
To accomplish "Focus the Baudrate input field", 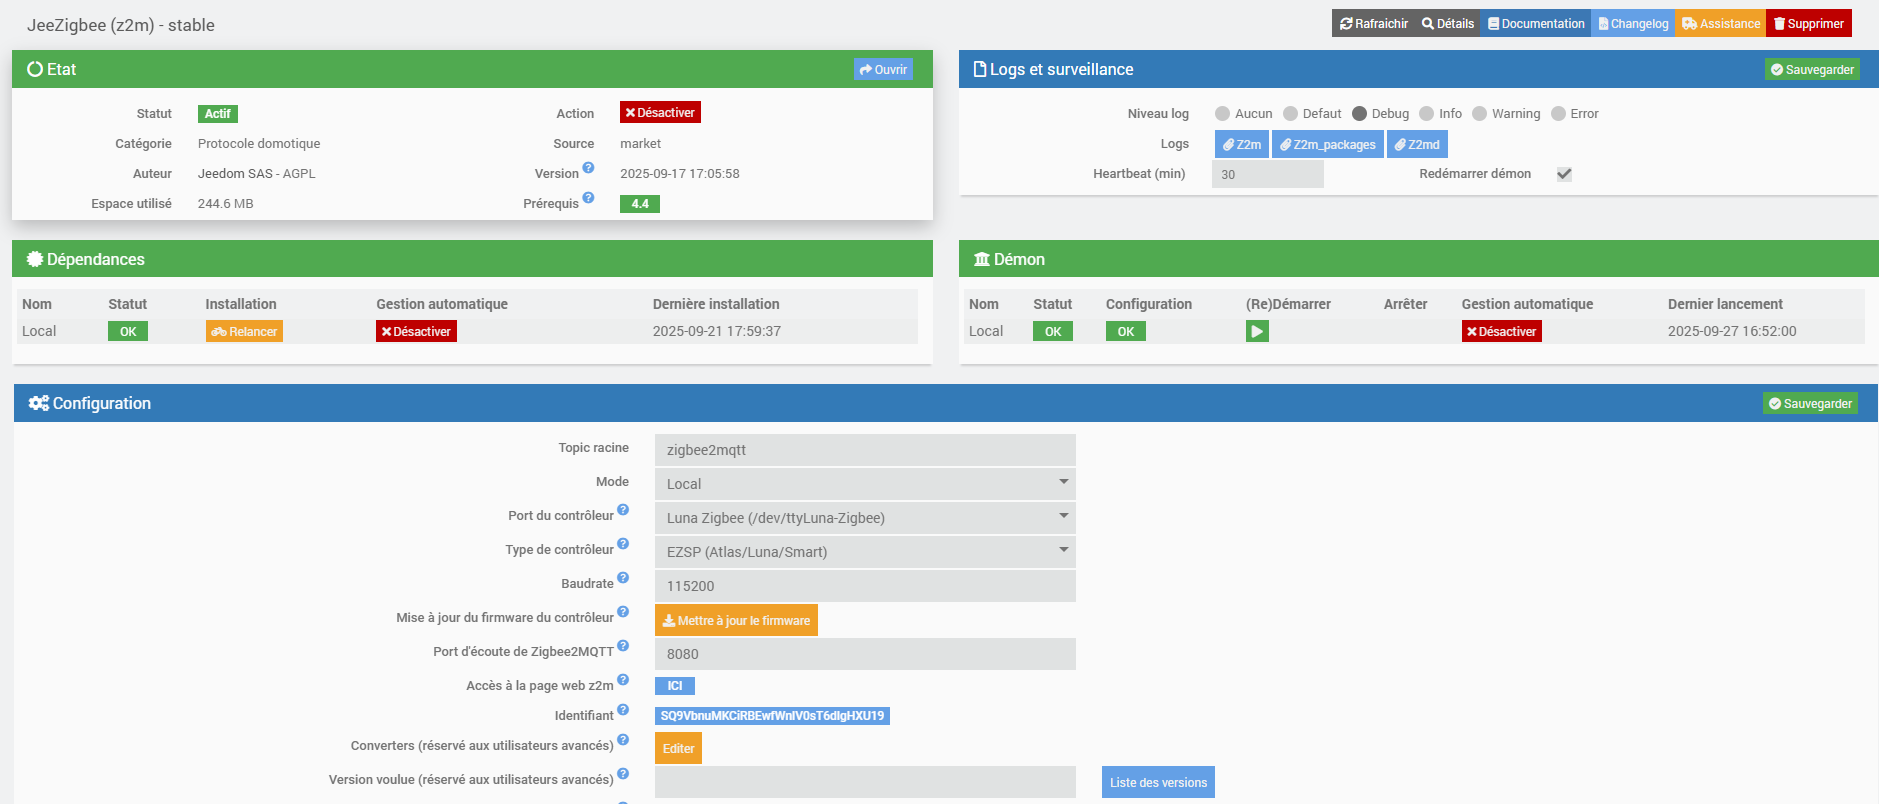I will (x=865, y=586).
